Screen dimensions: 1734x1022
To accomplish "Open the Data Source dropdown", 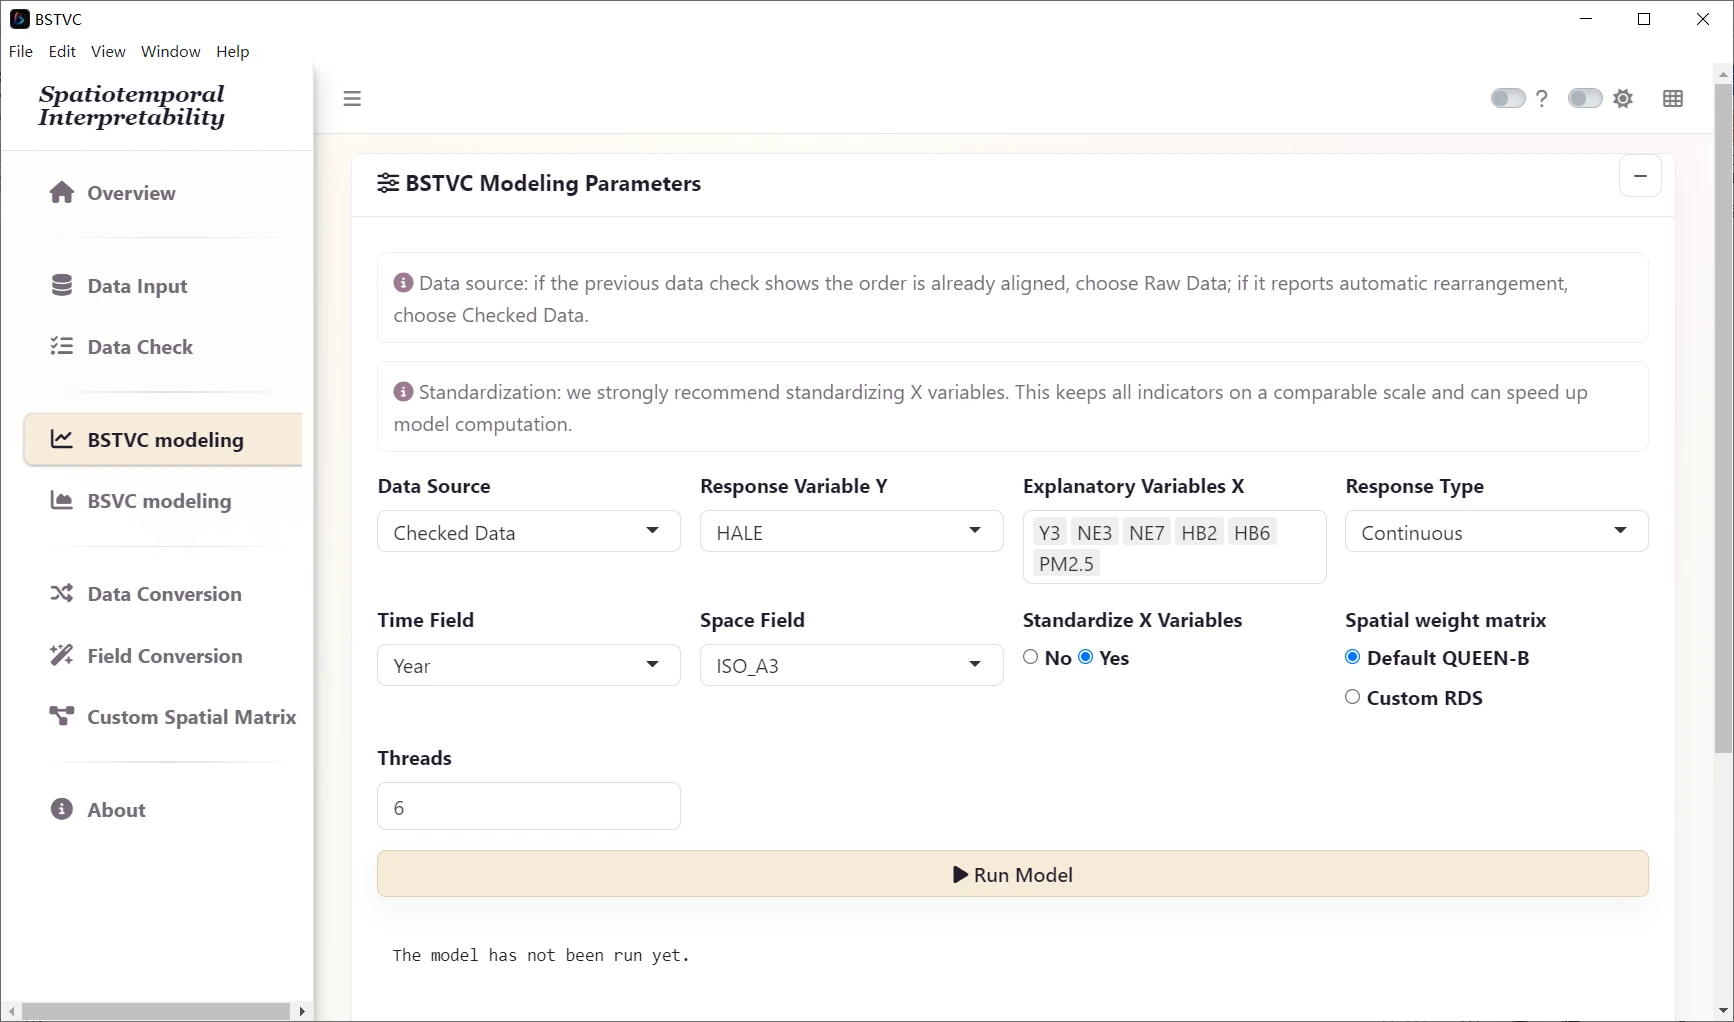I will [529, 531].
